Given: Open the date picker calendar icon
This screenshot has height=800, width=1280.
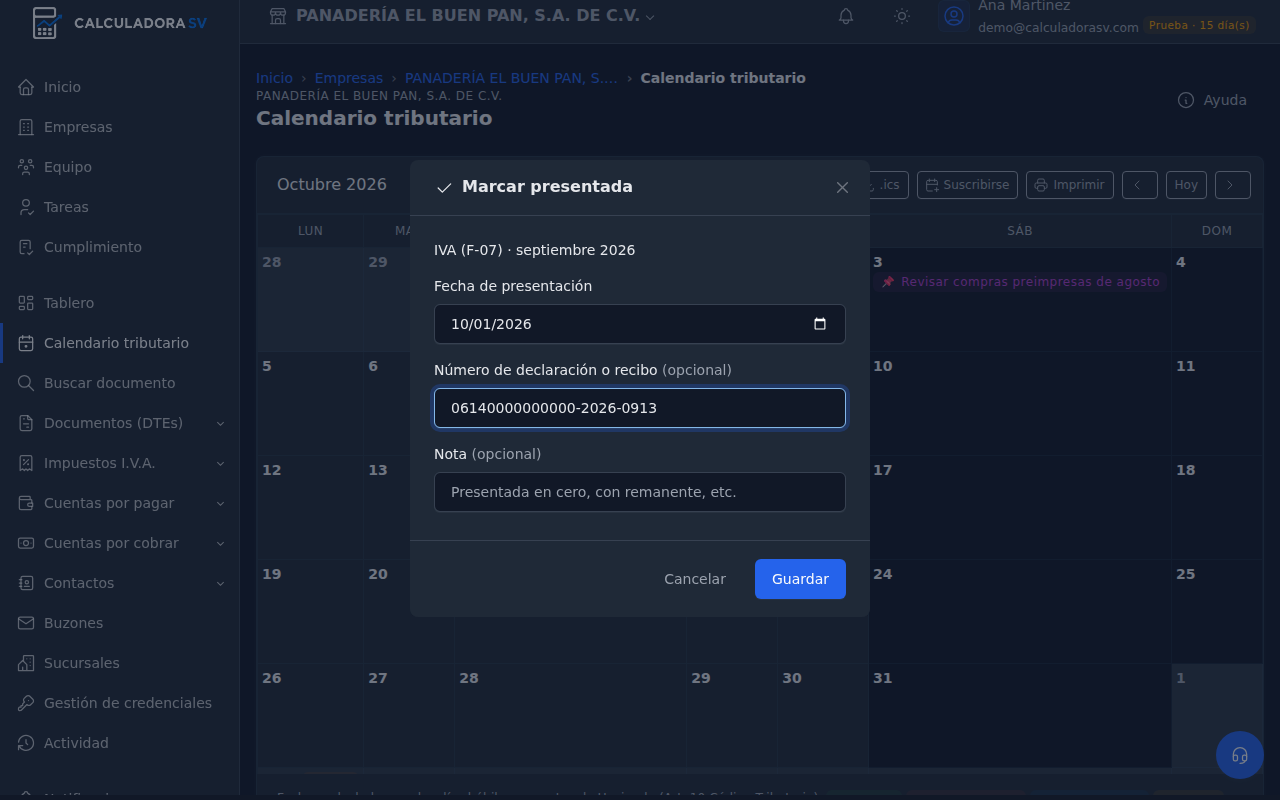Looking at the screenshot, I should [820, 324].
